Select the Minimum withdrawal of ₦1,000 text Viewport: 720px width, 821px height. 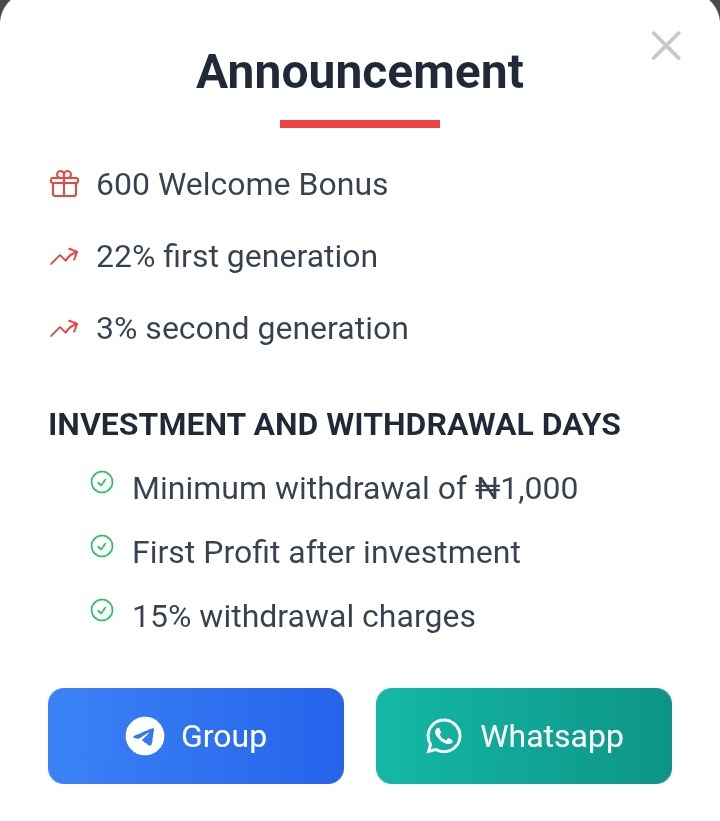(x=355, y=489)
